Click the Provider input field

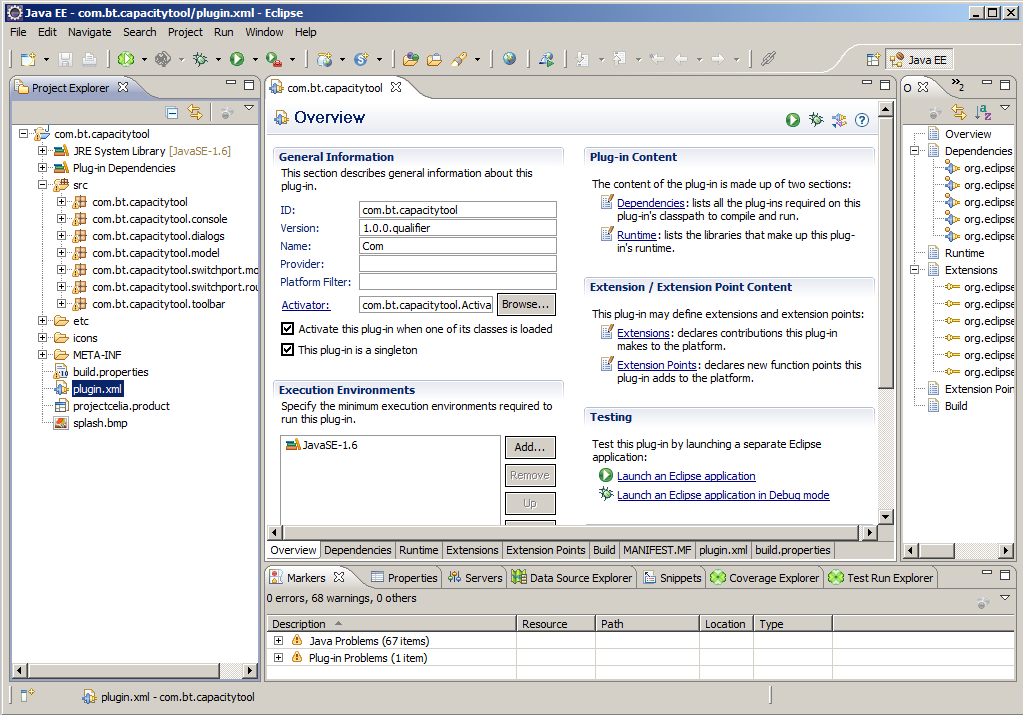457,264
